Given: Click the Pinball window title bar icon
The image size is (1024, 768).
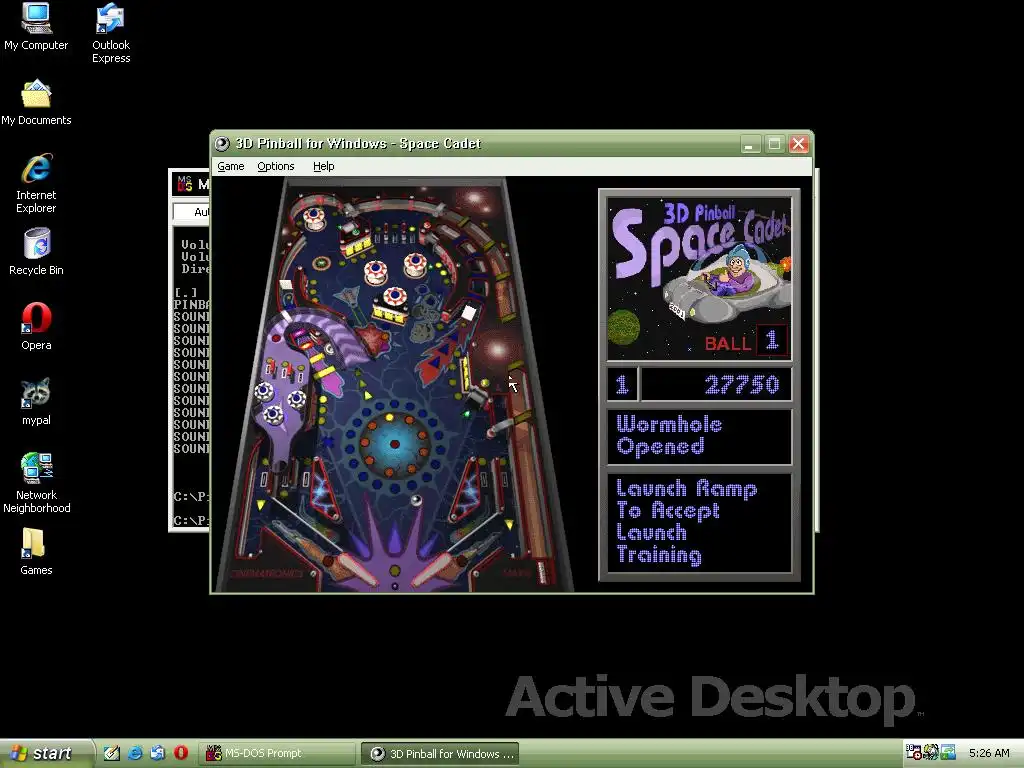Looking at the screenshot, I should click(x=223, y=144).
